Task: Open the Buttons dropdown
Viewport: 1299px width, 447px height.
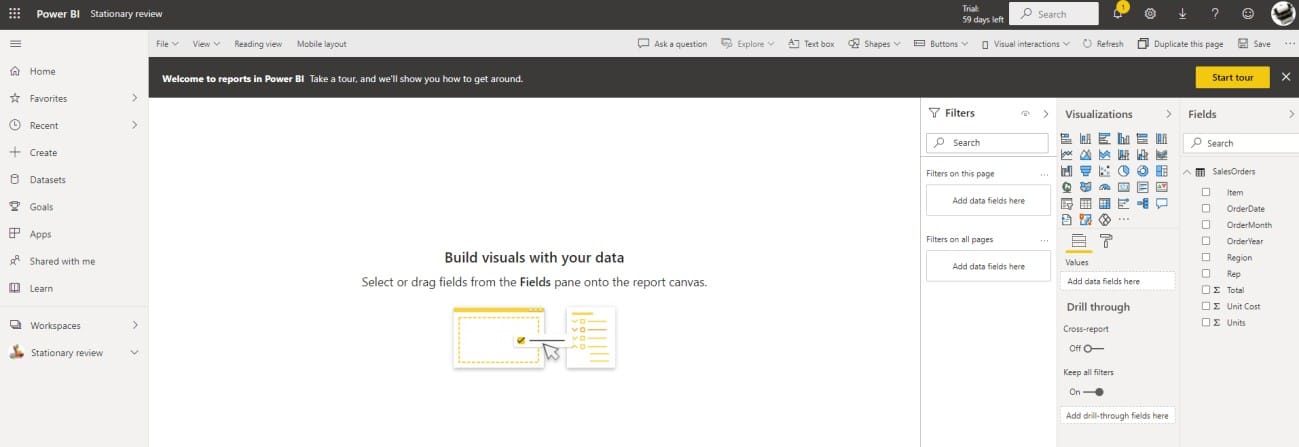Action: point(941,44)
